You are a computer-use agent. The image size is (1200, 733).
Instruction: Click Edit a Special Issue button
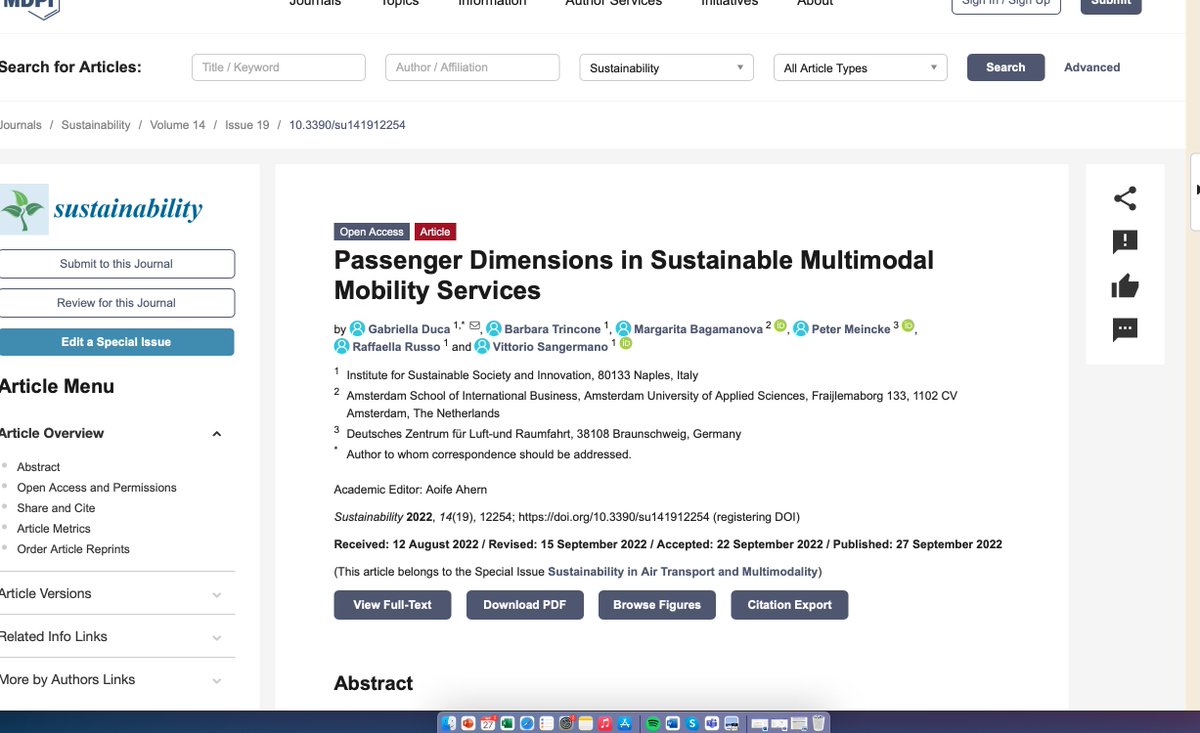(116, 342)
